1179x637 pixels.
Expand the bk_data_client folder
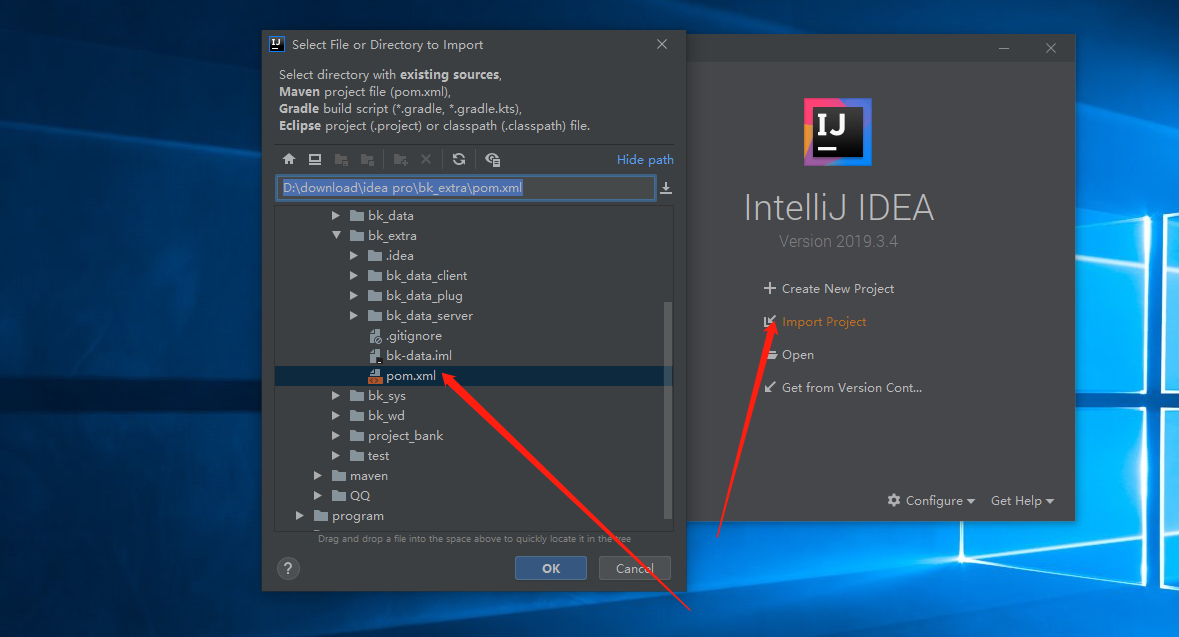coord(353,276)
